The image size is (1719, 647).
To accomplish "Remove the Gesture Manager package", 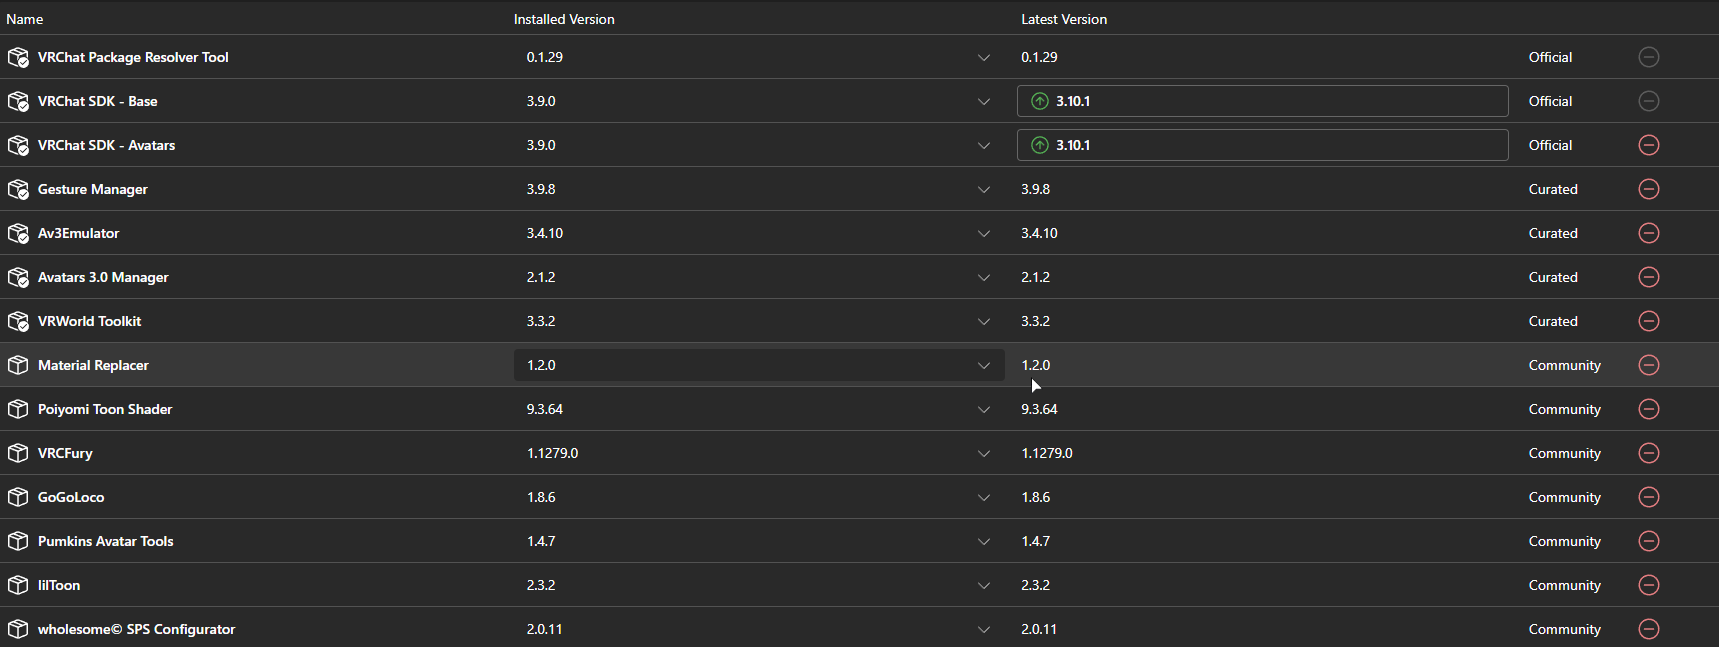I will (1649, 189).
